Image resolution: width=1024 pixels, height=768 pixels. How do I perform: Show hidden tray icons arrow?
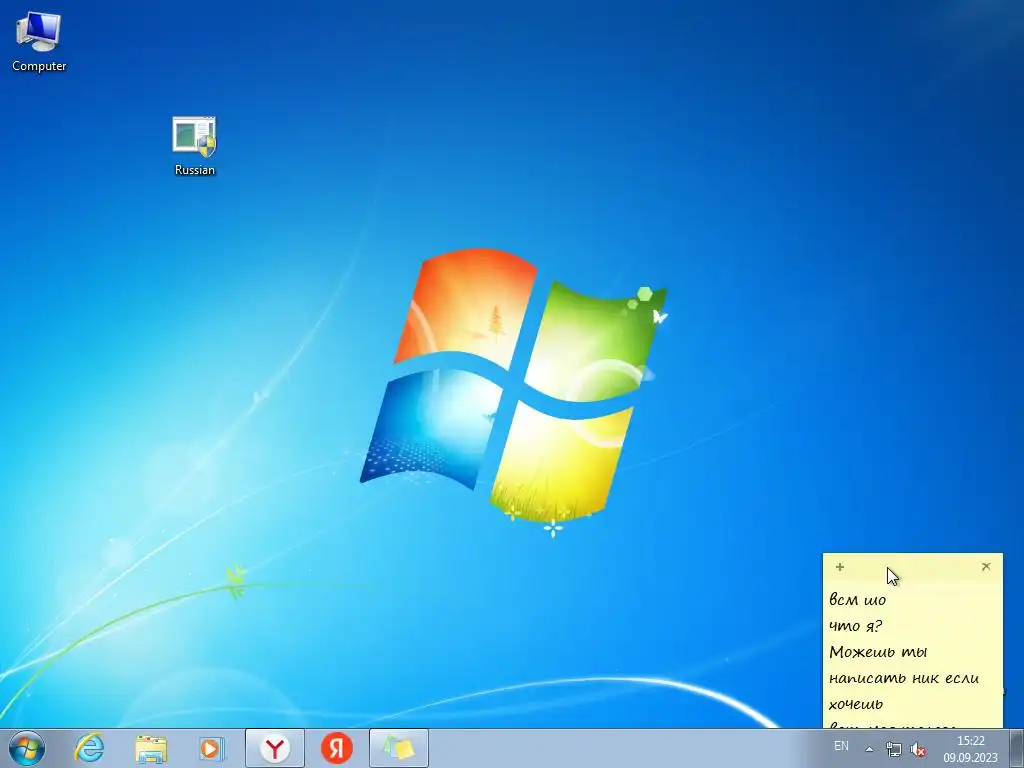point(869,749)
